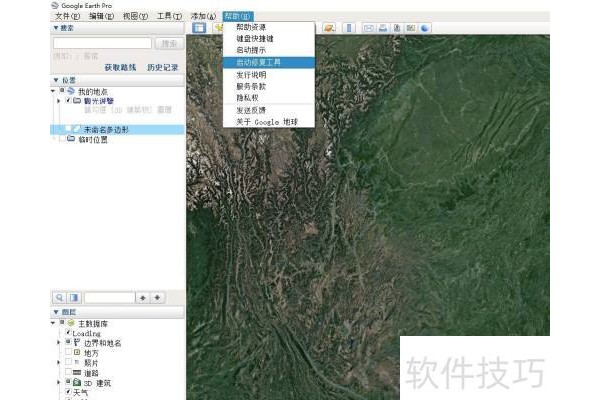Image resolution: width=600 pixels, height=400 pixels.
Task: Open the 工具 menu
Action: click(x=170, y=16)
